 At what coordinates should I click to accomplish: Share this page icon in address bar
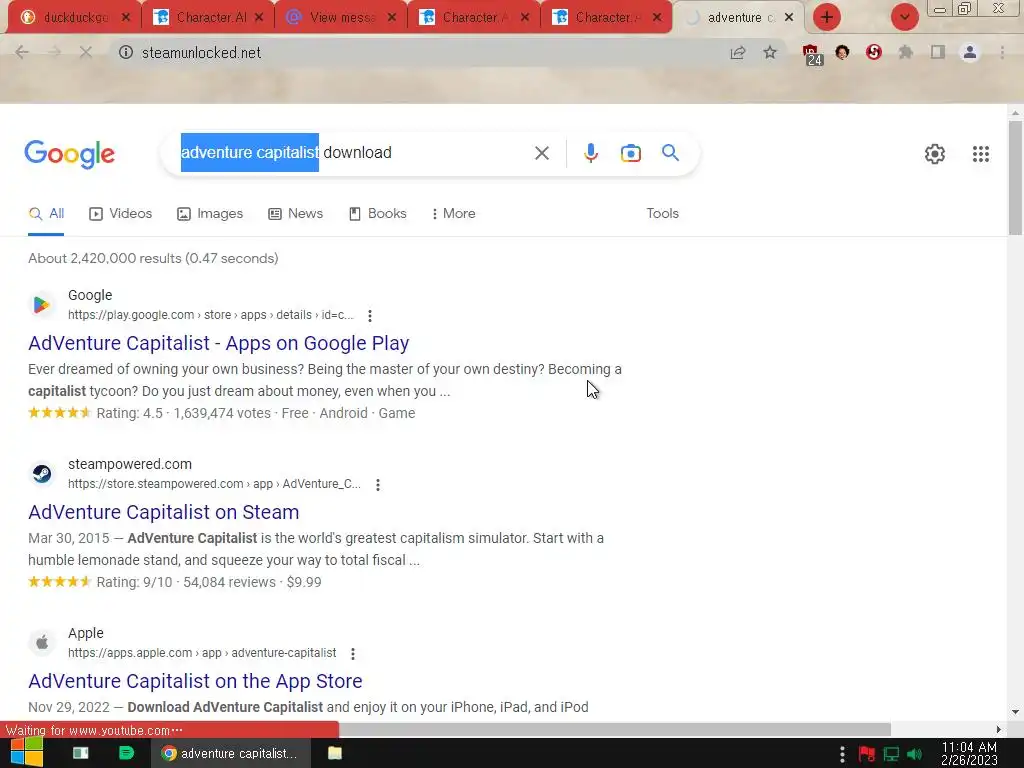point(737,52)
